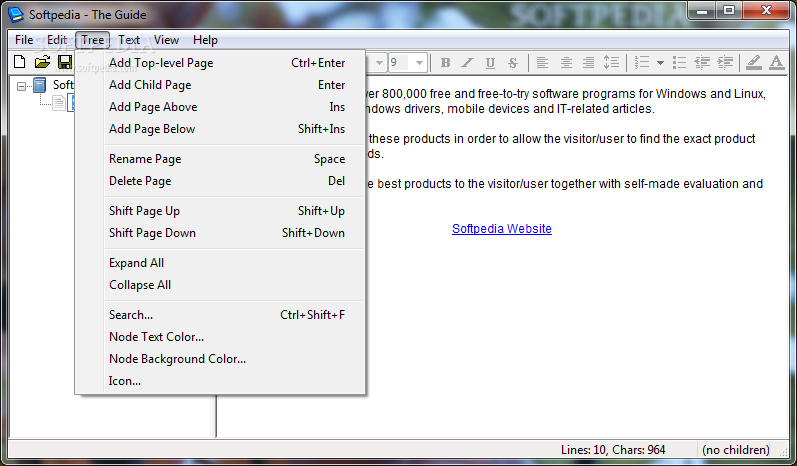Viewport: 797px width, 466px height.
Task: Choose Delete Page
Action: pos(220,181)
